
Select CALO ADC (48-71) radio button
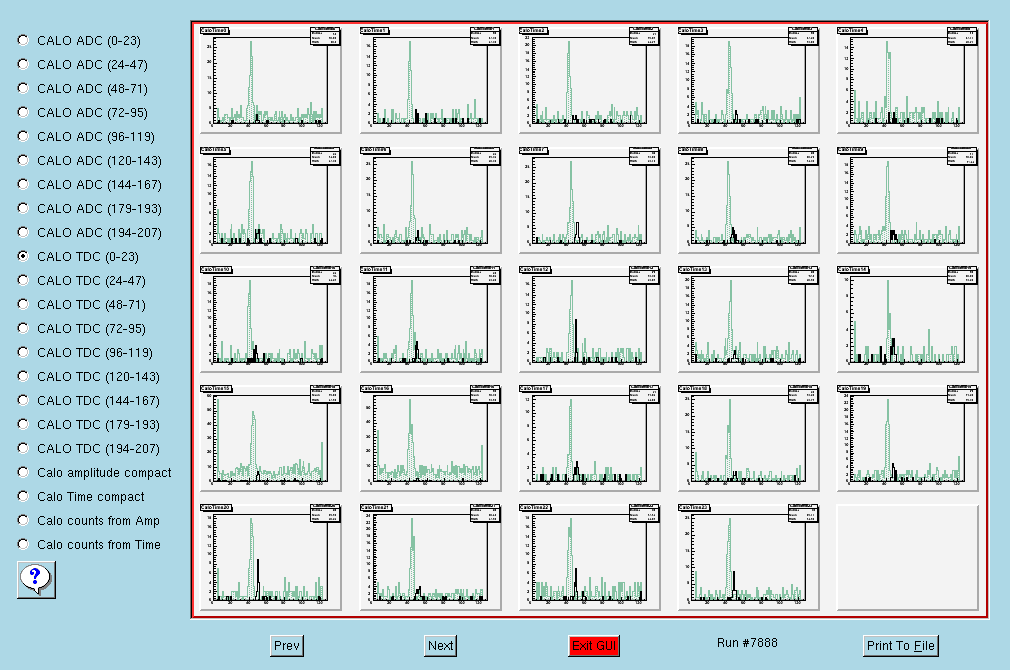[x=23, y=88]
